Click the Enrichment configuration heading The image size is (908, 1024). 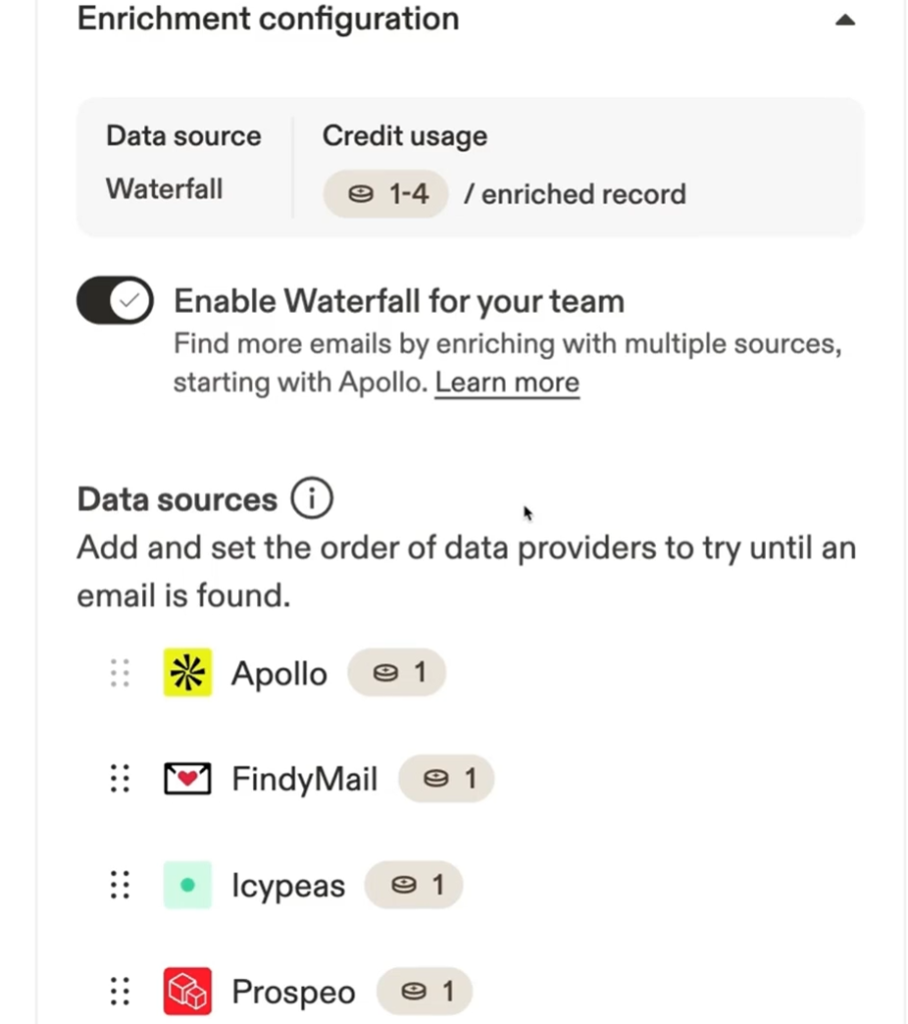[268, 19]
